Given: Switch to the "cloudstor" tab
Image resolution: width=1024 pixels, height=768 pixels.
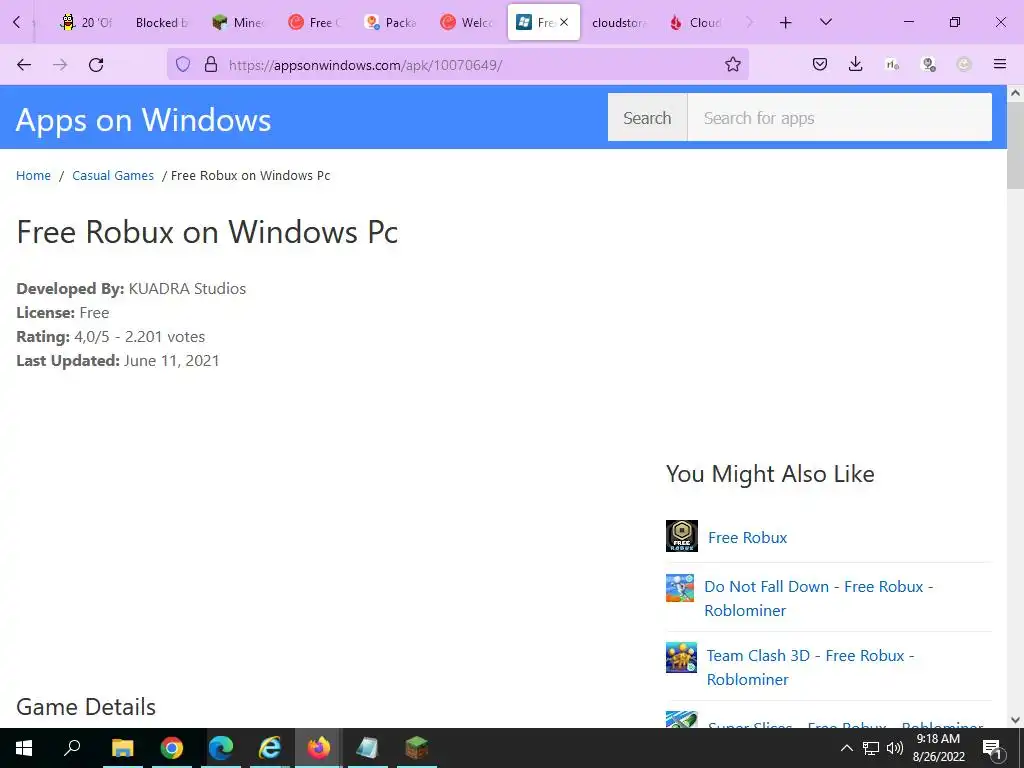Looking at the screenshot, I should tap(618, 23).
